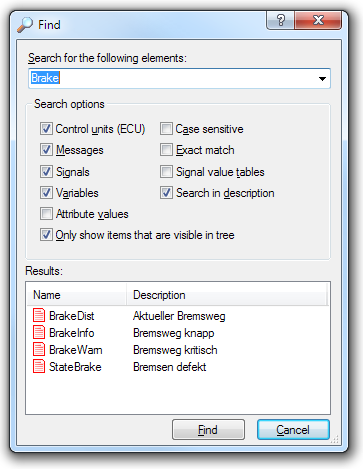Click the question mark help button
The image size is (363, 469).
point(281,20)
